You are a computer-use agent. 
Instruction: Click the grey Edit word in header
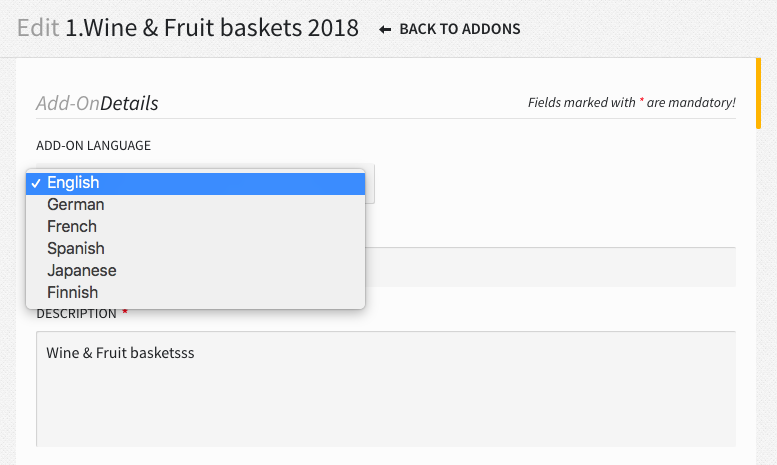pos(38,28)
